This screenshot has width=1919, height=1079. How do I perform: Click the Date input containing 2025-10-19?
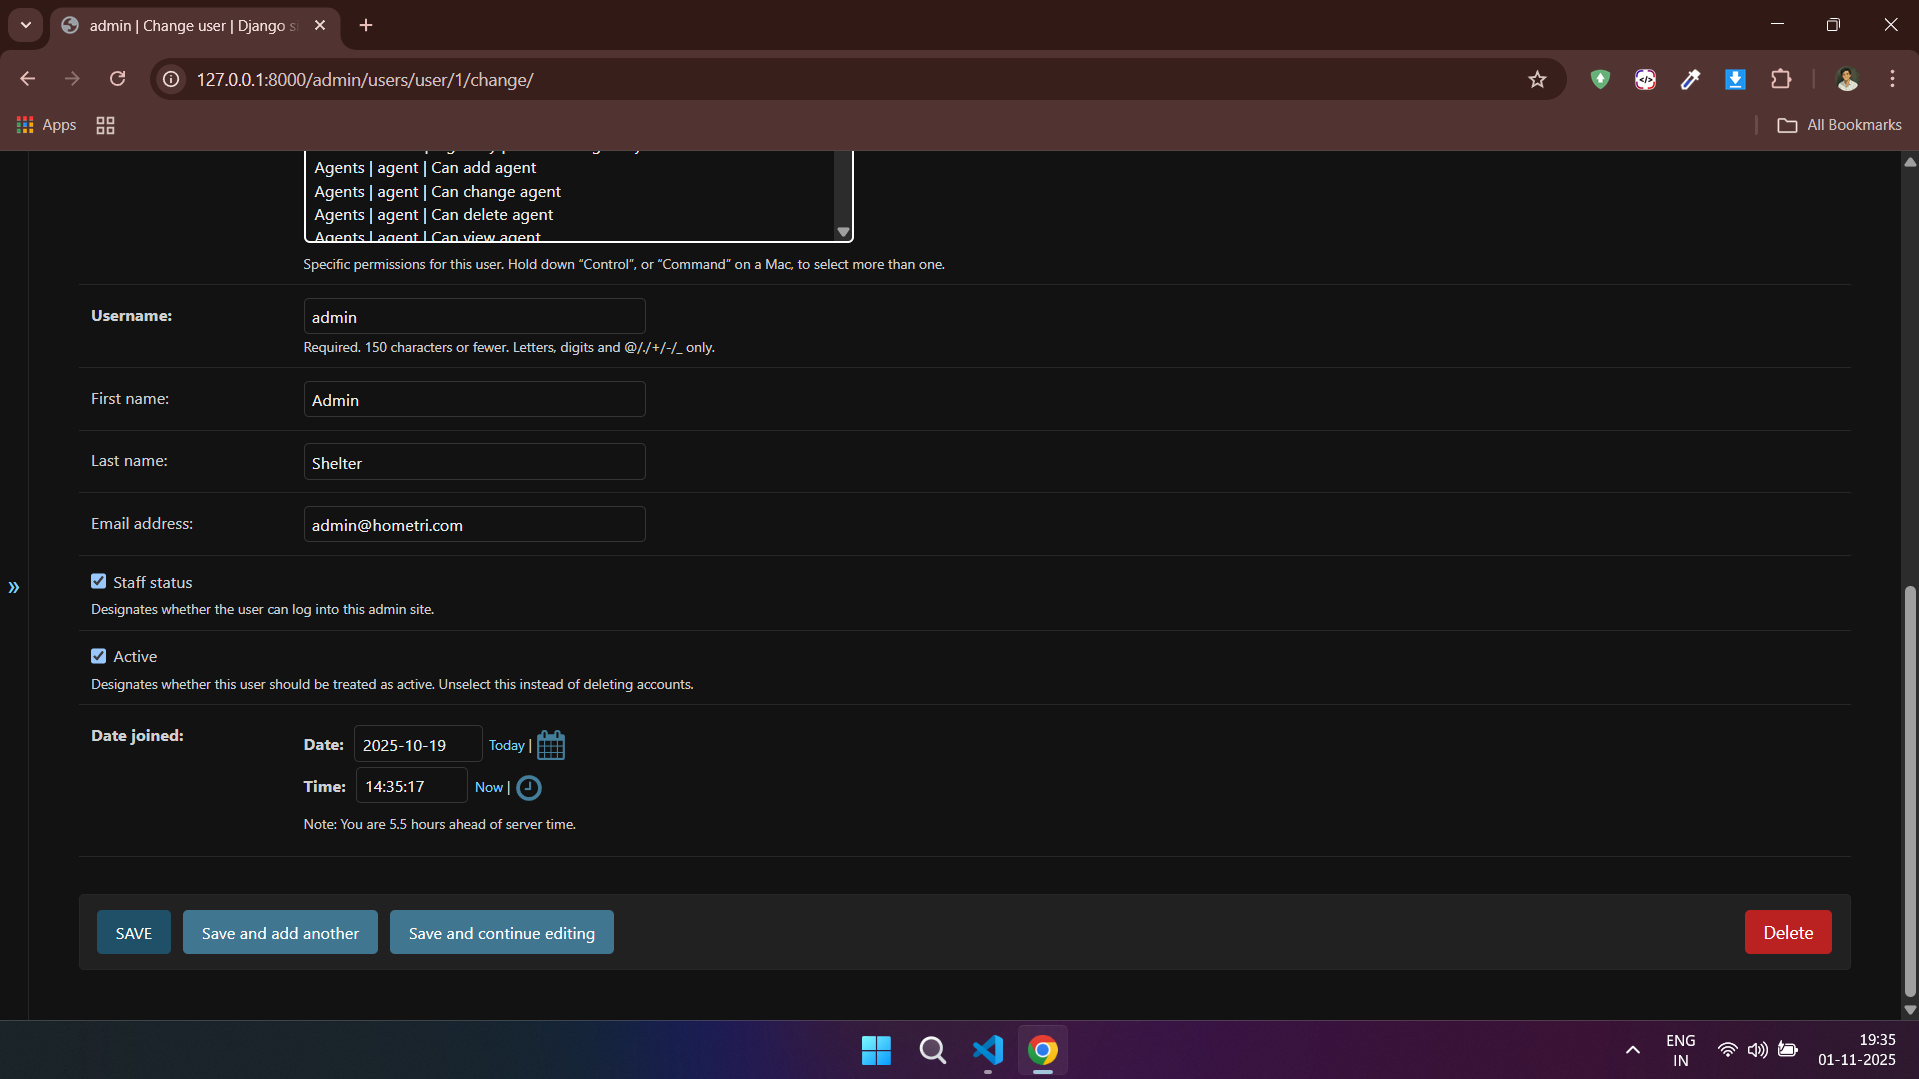[418, 745]
